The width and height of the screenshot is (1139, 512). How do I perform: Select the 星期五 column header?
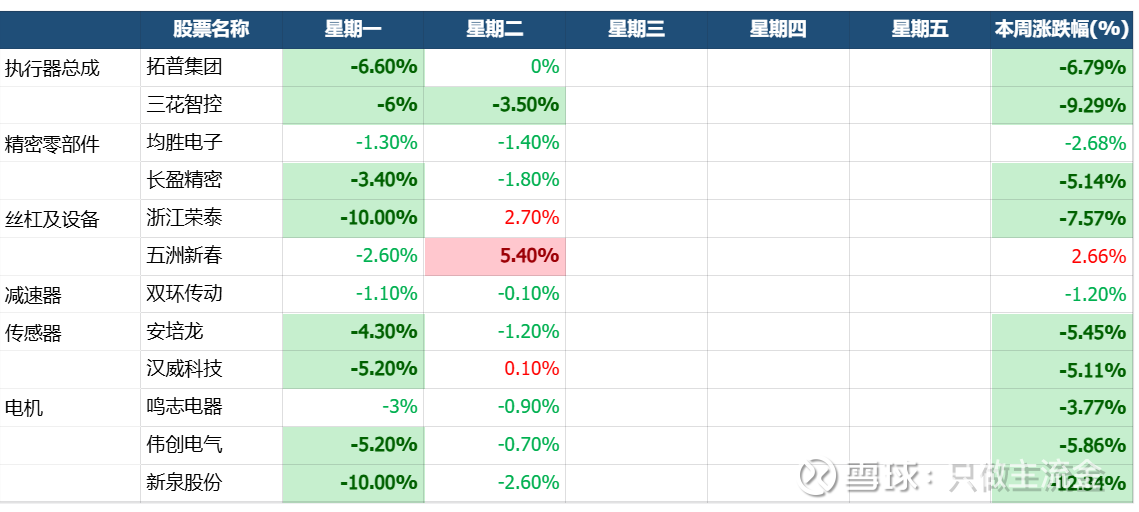[x=920, y=29]
